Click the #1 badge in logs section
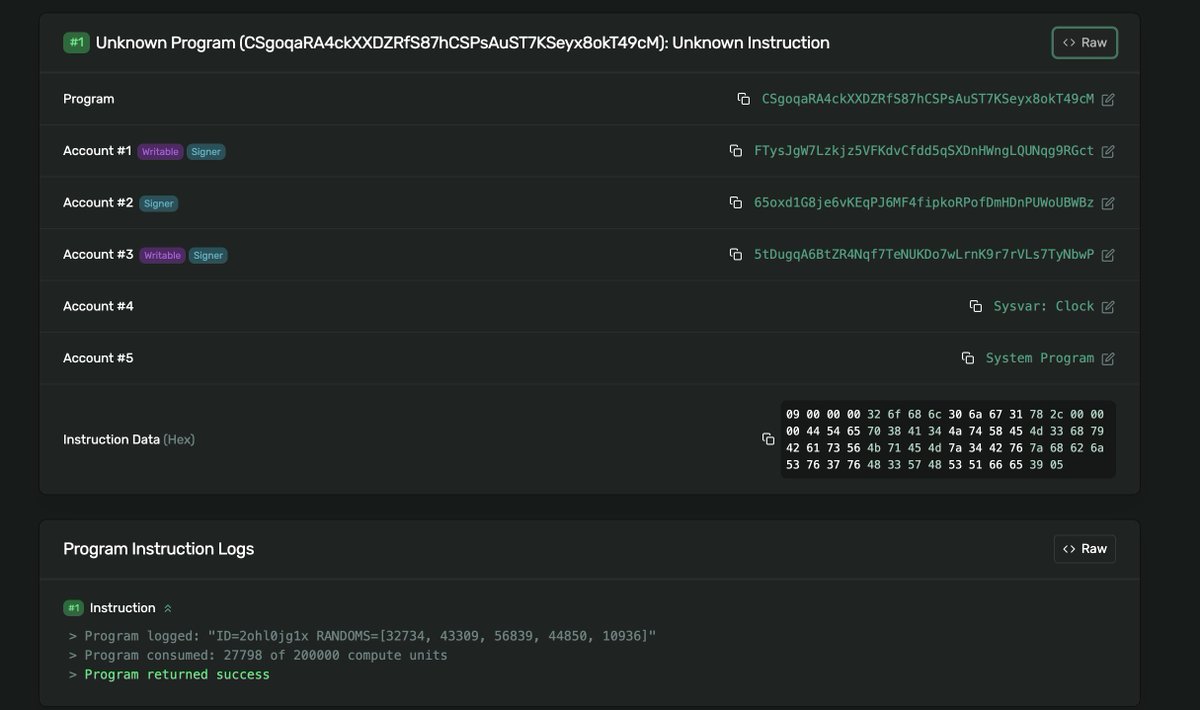 pyautogui.click(x=74, y=608)
